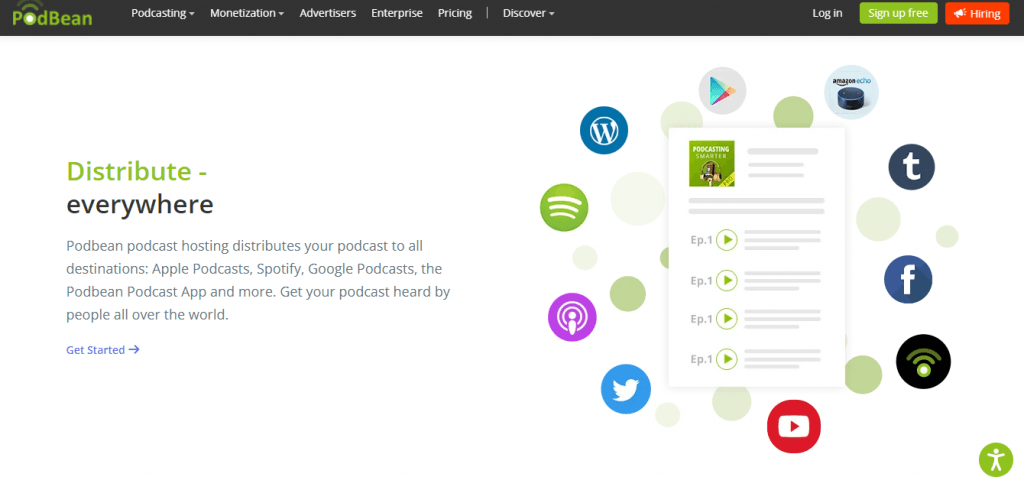Click the Podcasting Smarter cover thumbnail
Viewport: 1024px width, 477px height.
coord(712,163)
